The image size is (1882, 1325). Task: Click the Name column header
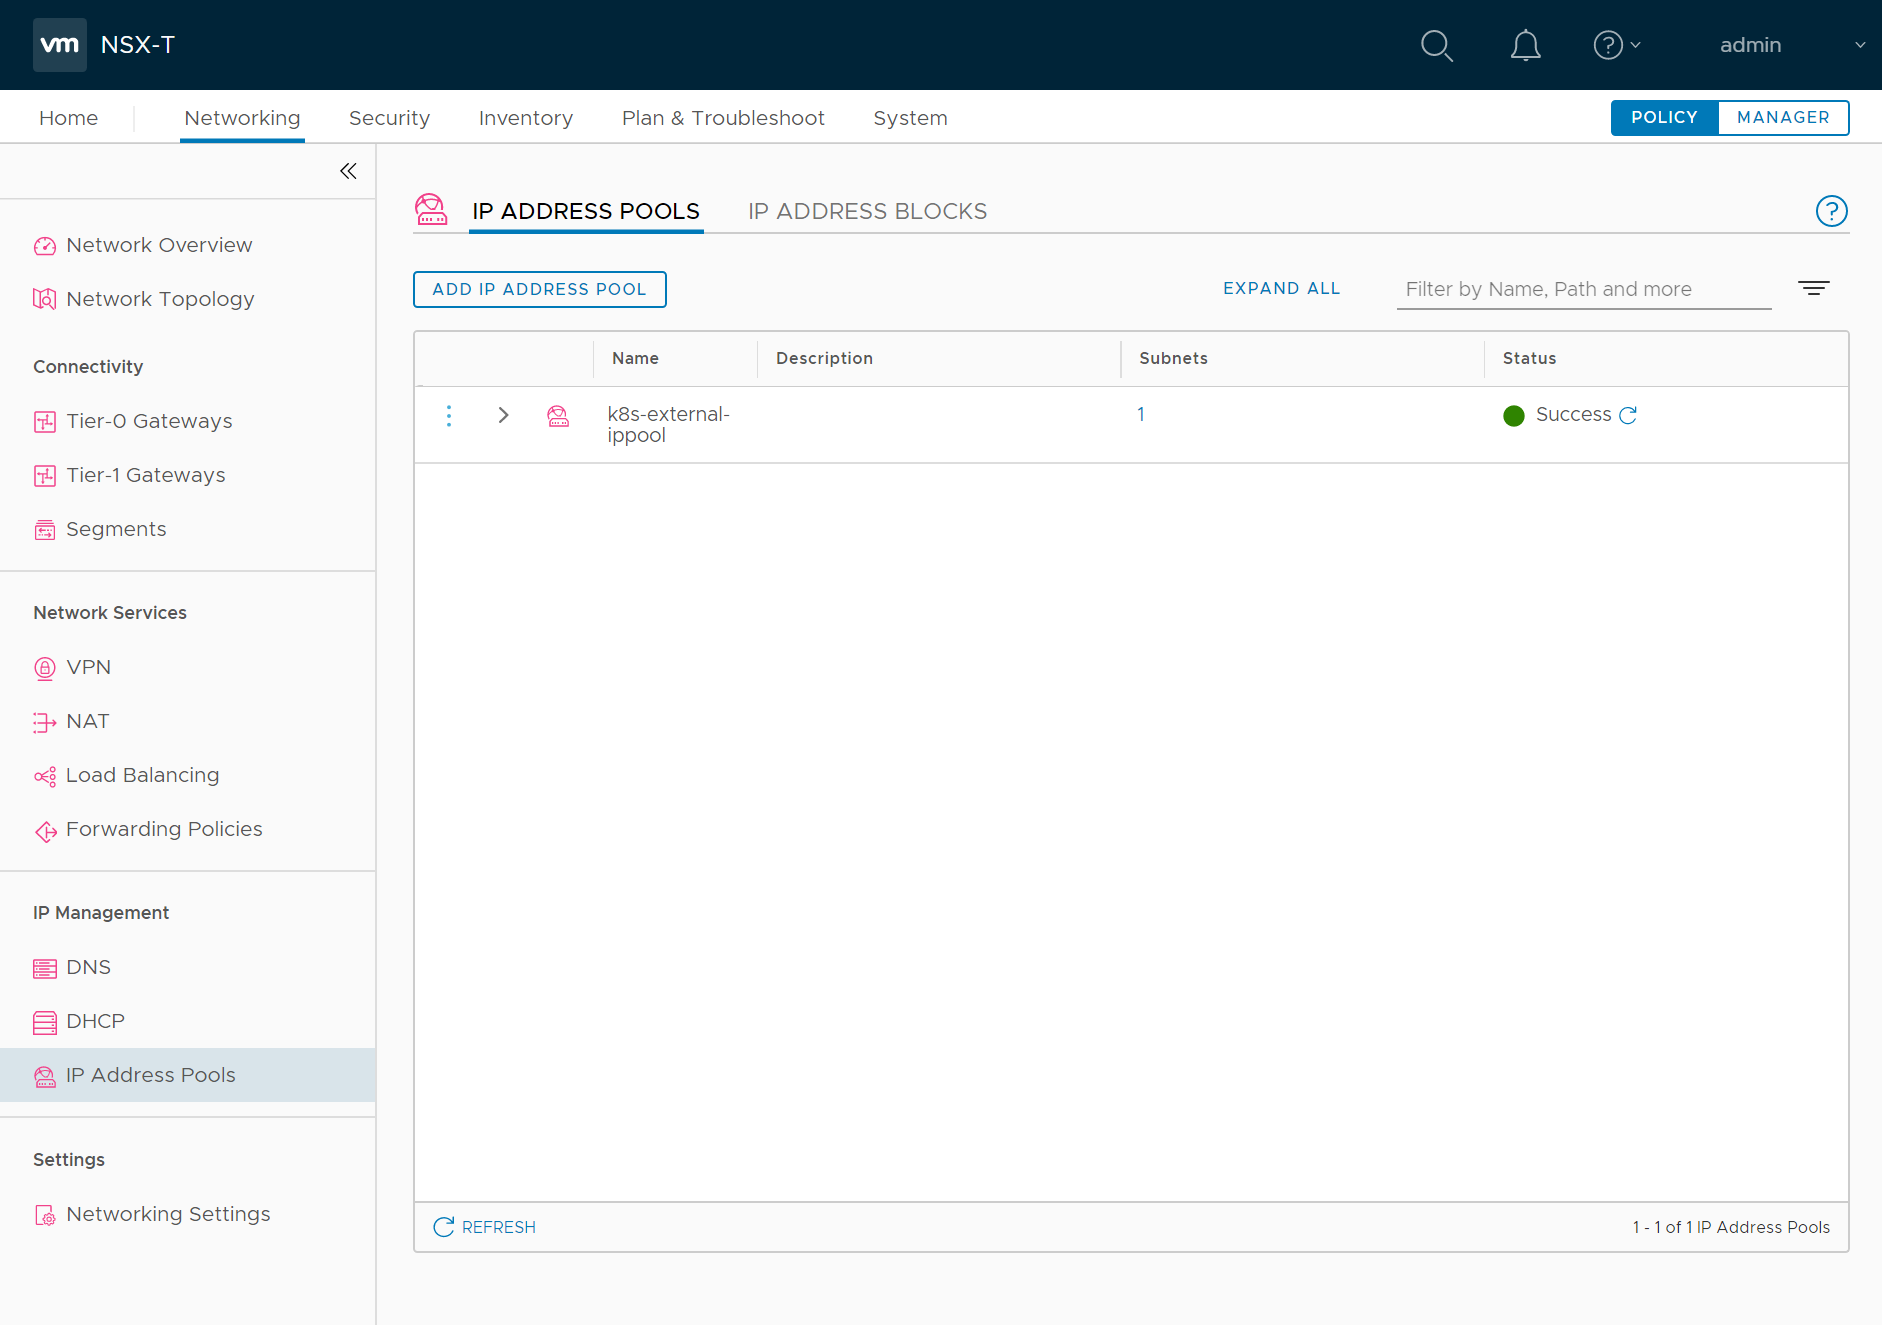[x=635, y=358]
